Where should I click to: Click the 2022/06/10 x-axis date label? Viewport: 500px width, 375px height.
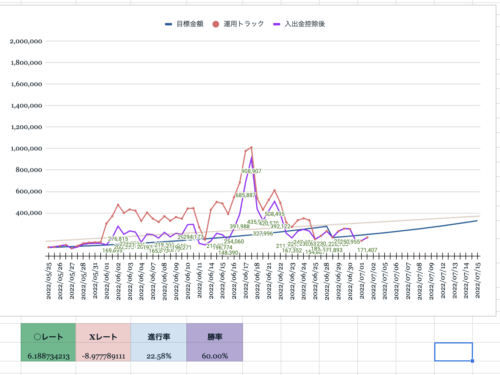tap(188, 281)
